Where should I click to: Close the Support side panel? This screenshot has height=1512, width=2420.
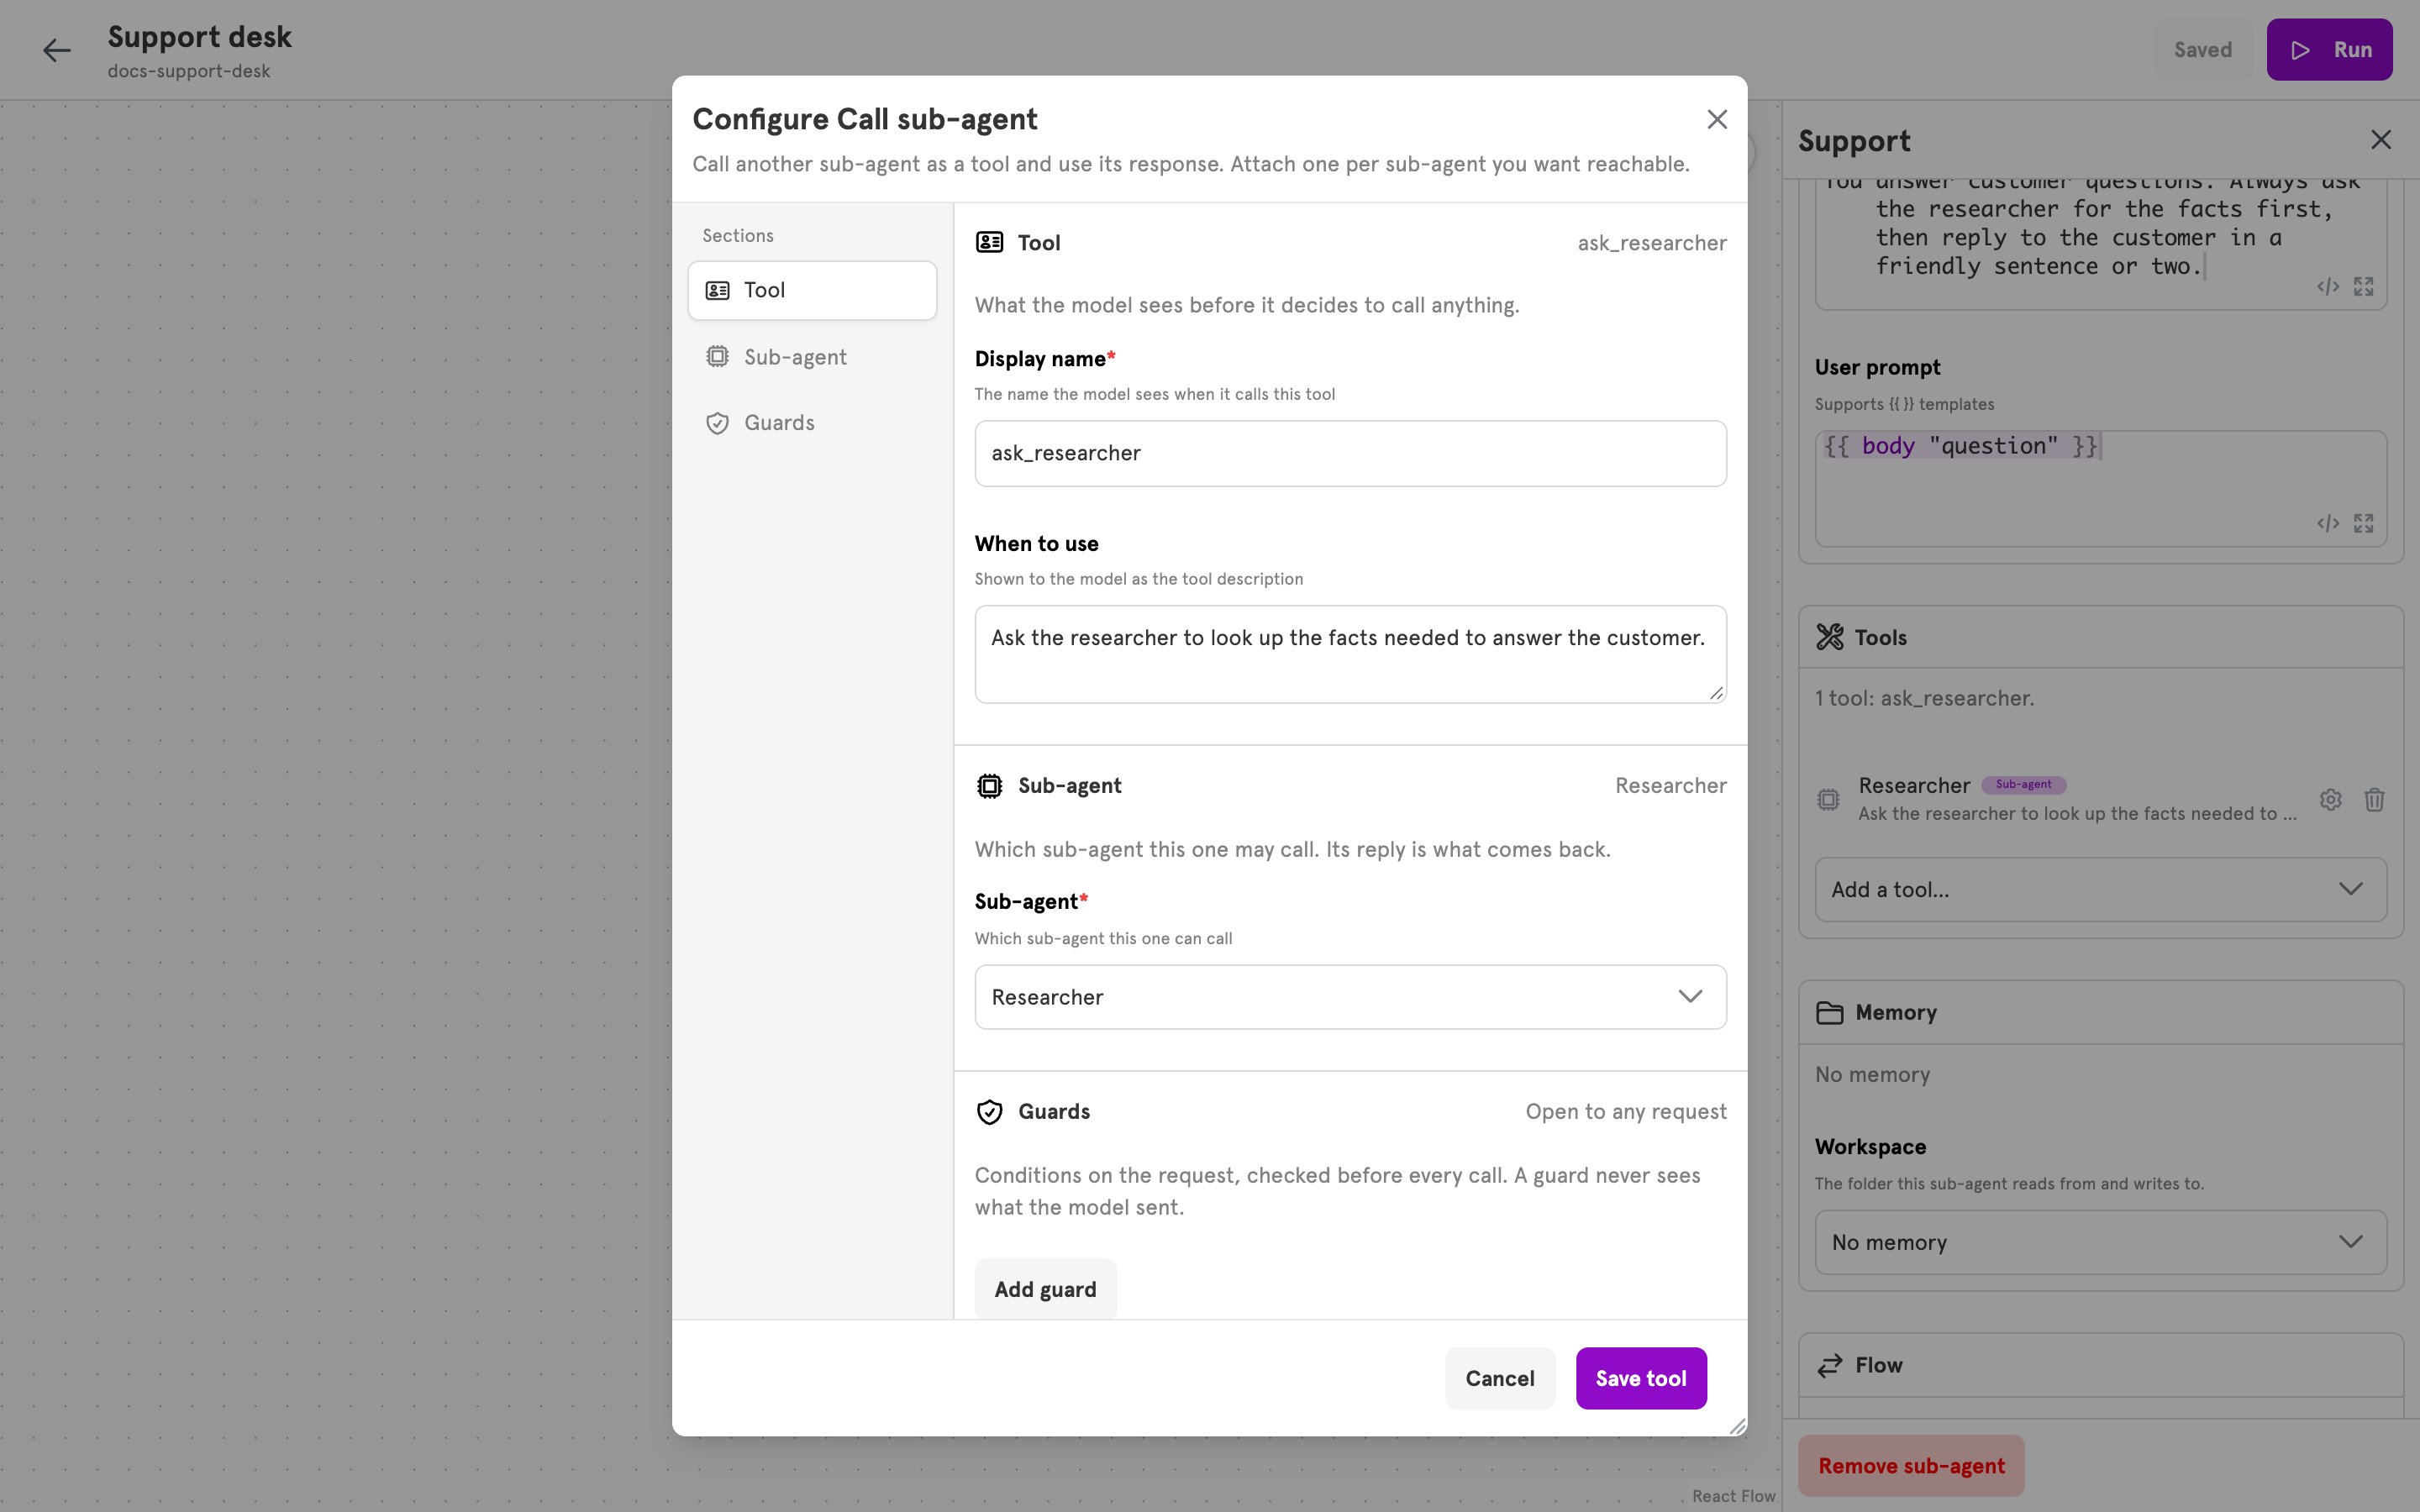[2381, 140]
